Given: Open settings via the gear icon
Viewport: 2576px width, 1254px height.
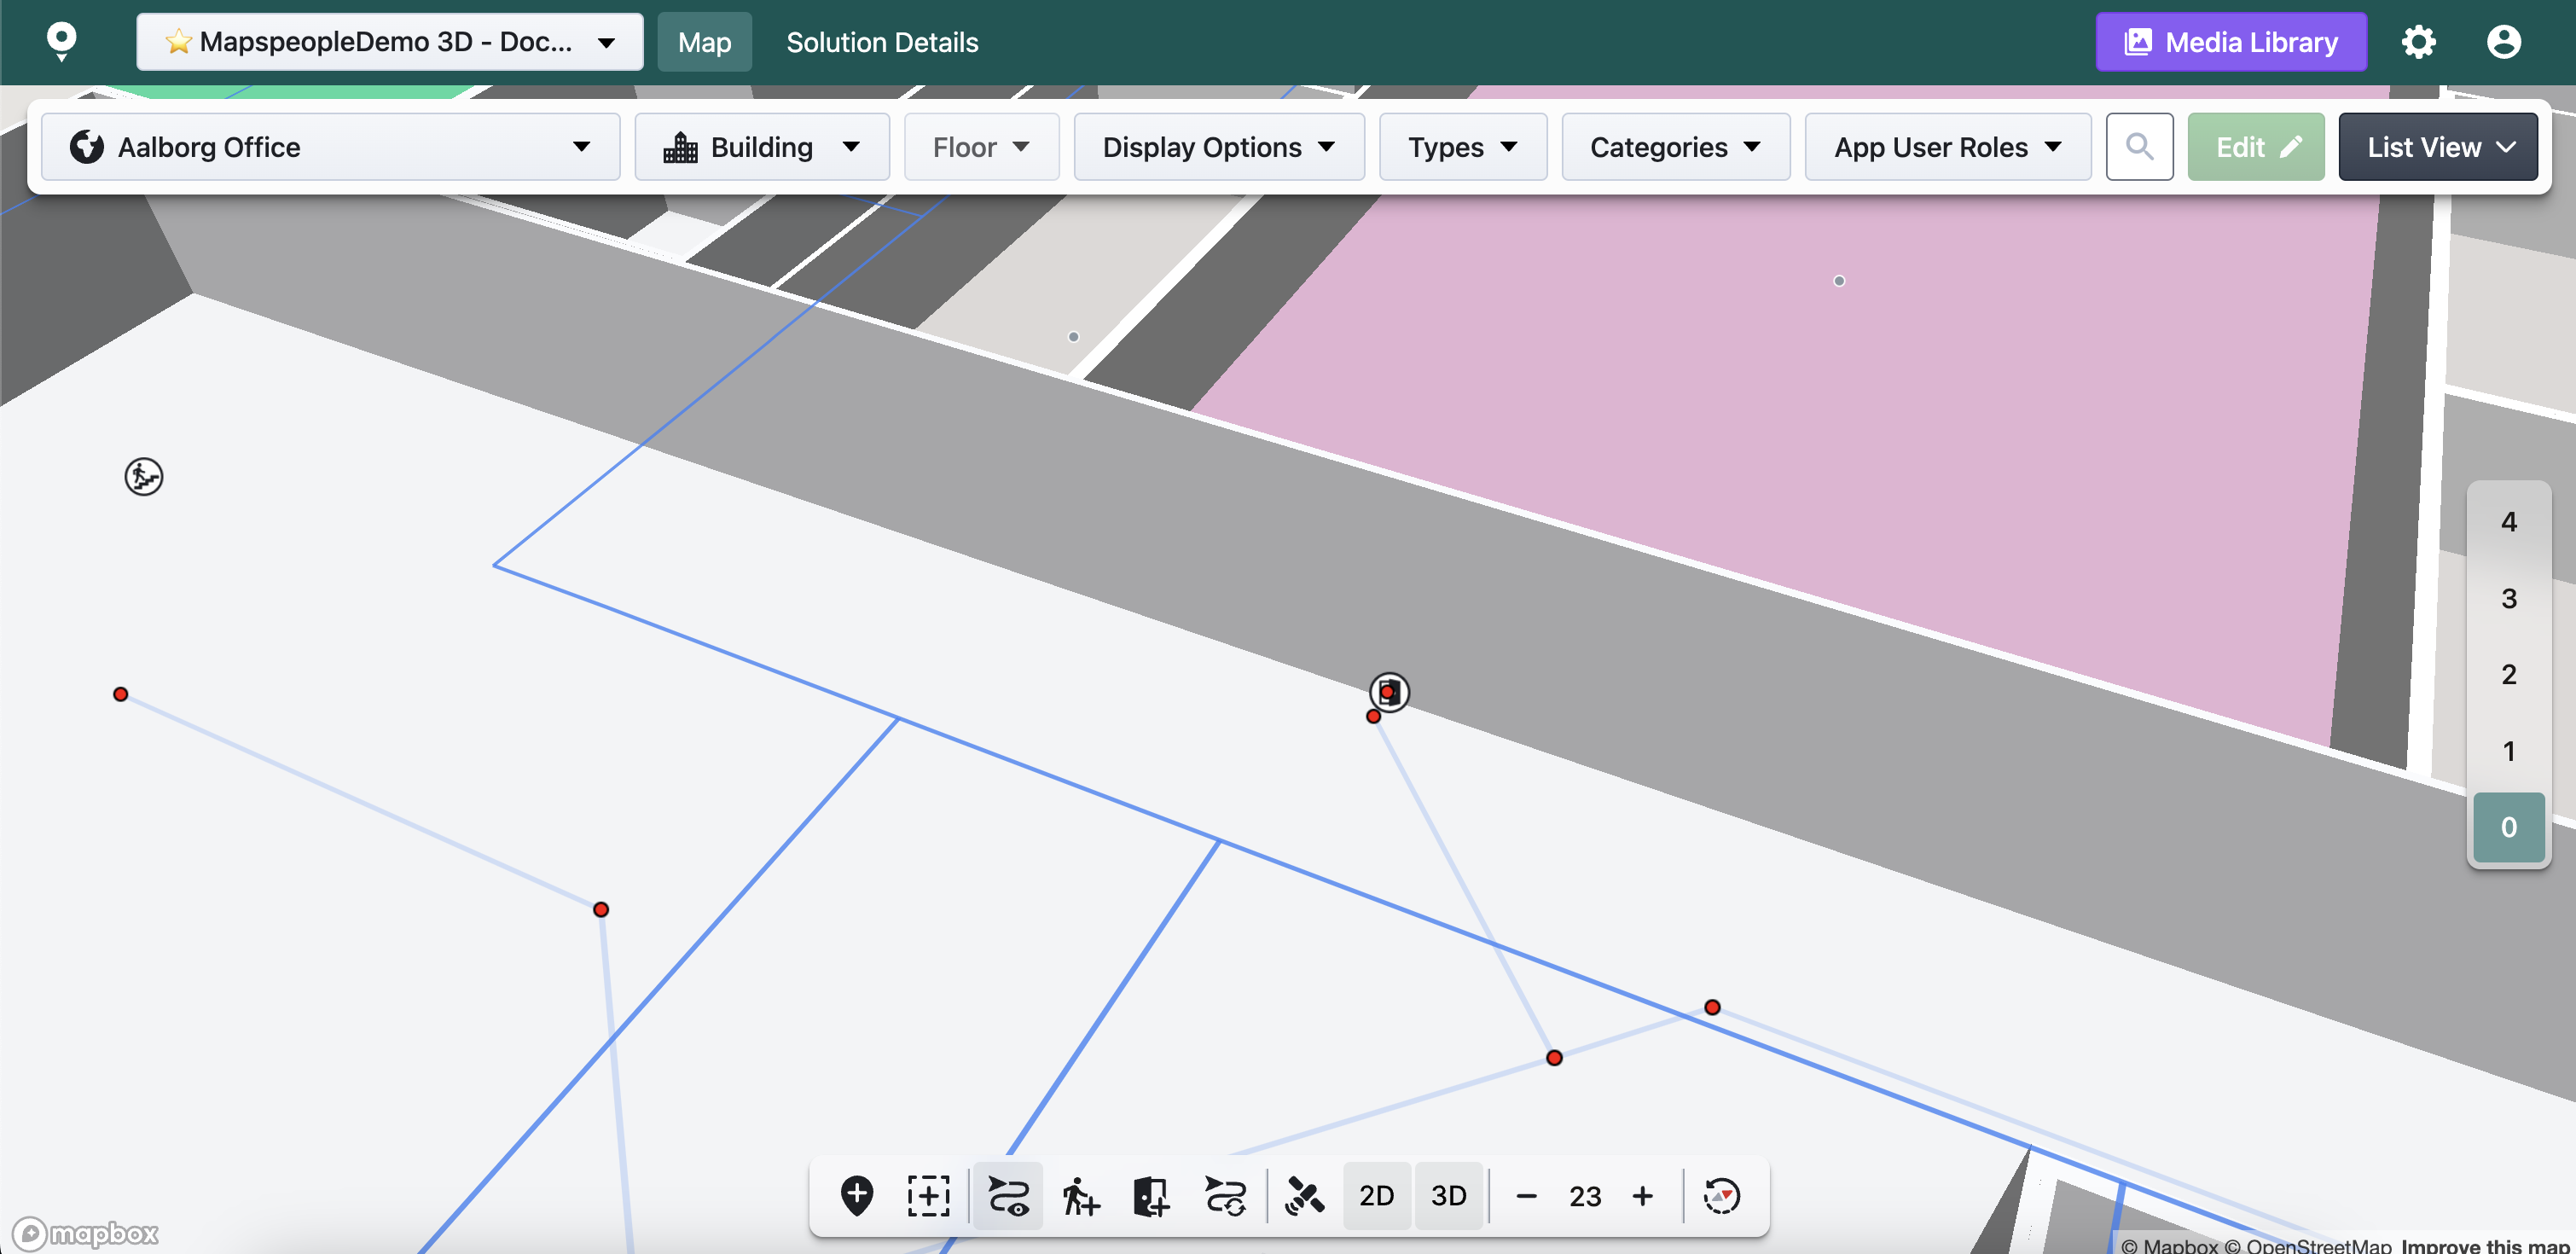Looking at the screenshot, I should [x=2418, y=42].
